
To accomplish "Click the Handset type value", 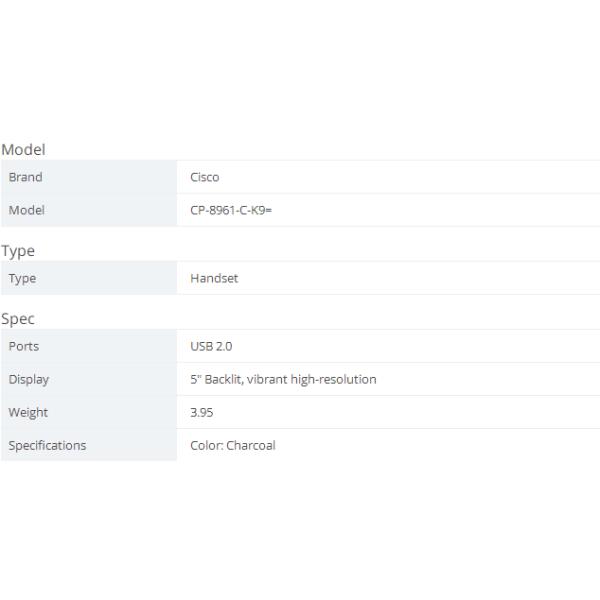I will tap(214, 278).
